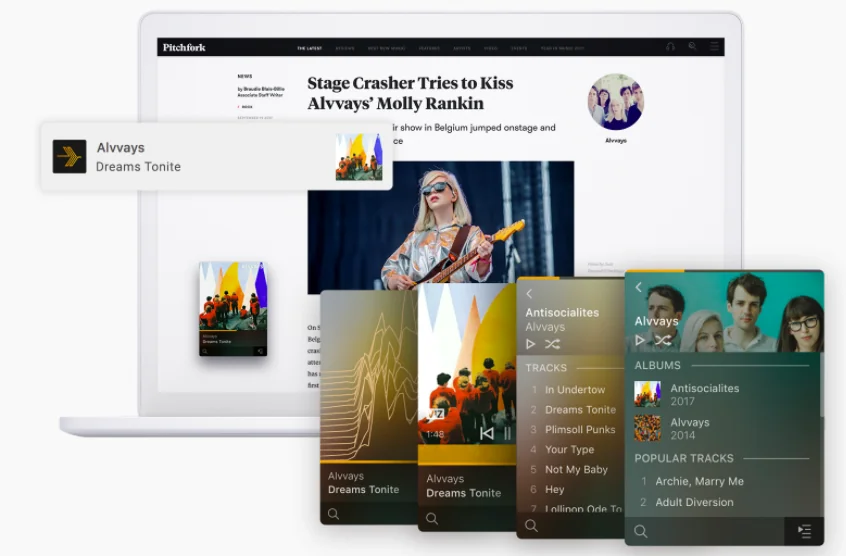Pause the playing Dreams Tonite track
The height and width of the screenshot is (556, 846).
pyautogui.click(x=507, y=433)
